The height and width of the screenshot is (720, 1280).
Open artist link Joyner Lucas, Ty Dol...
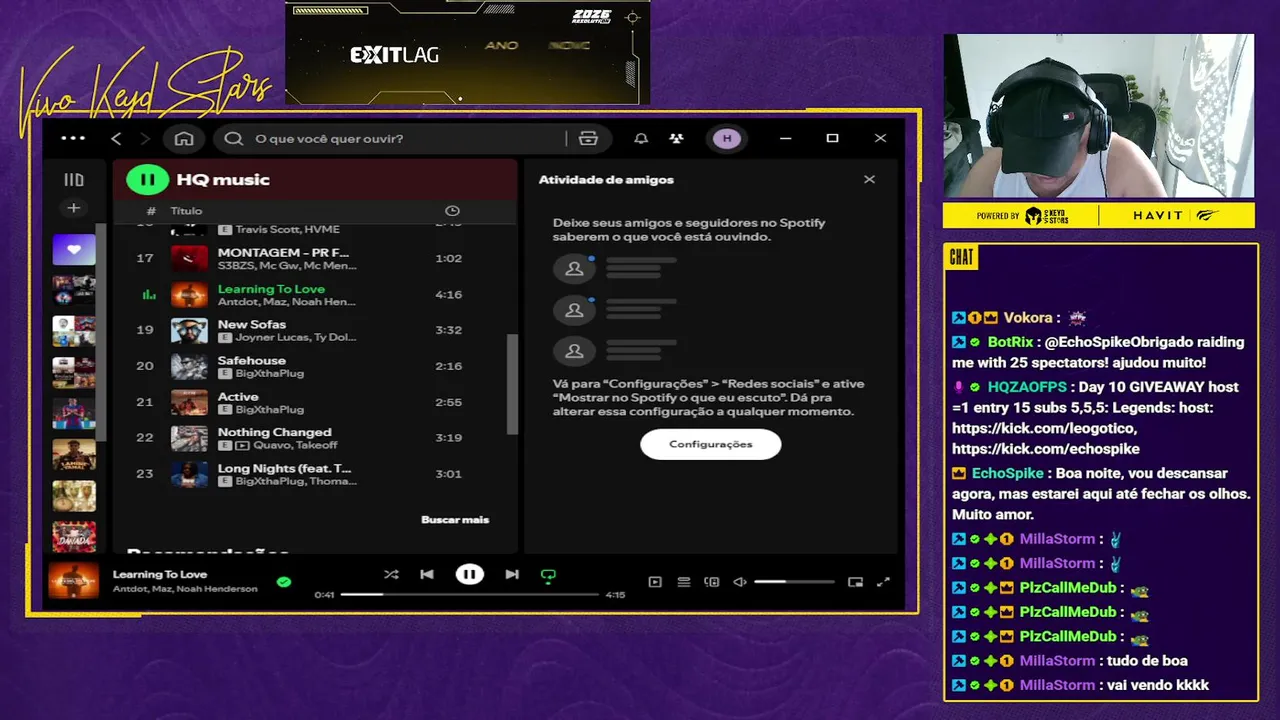296,338
